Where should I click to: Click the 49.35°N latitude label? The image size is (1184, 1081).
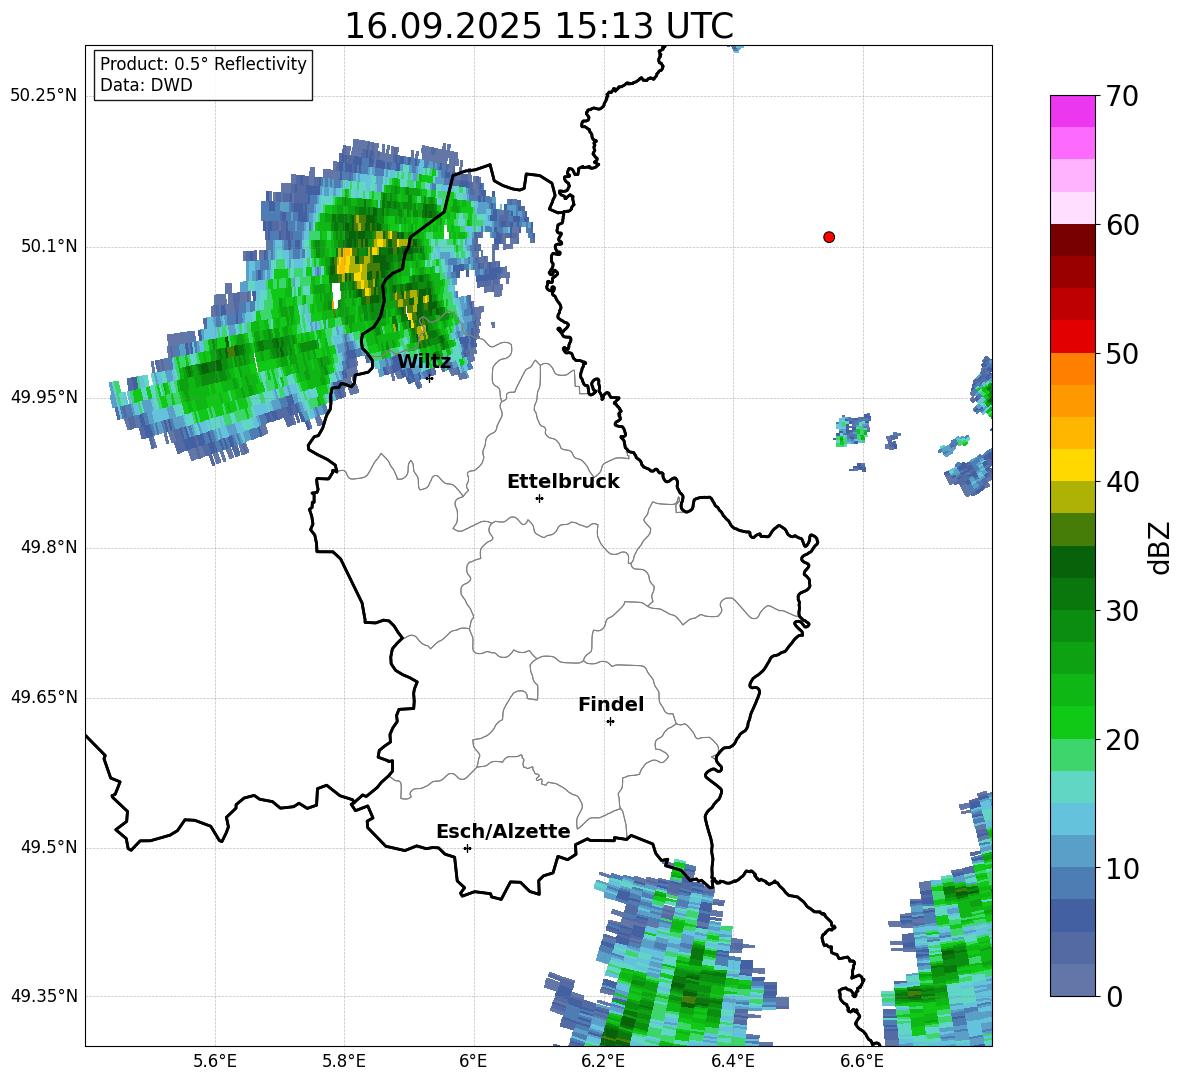(44, 997)
